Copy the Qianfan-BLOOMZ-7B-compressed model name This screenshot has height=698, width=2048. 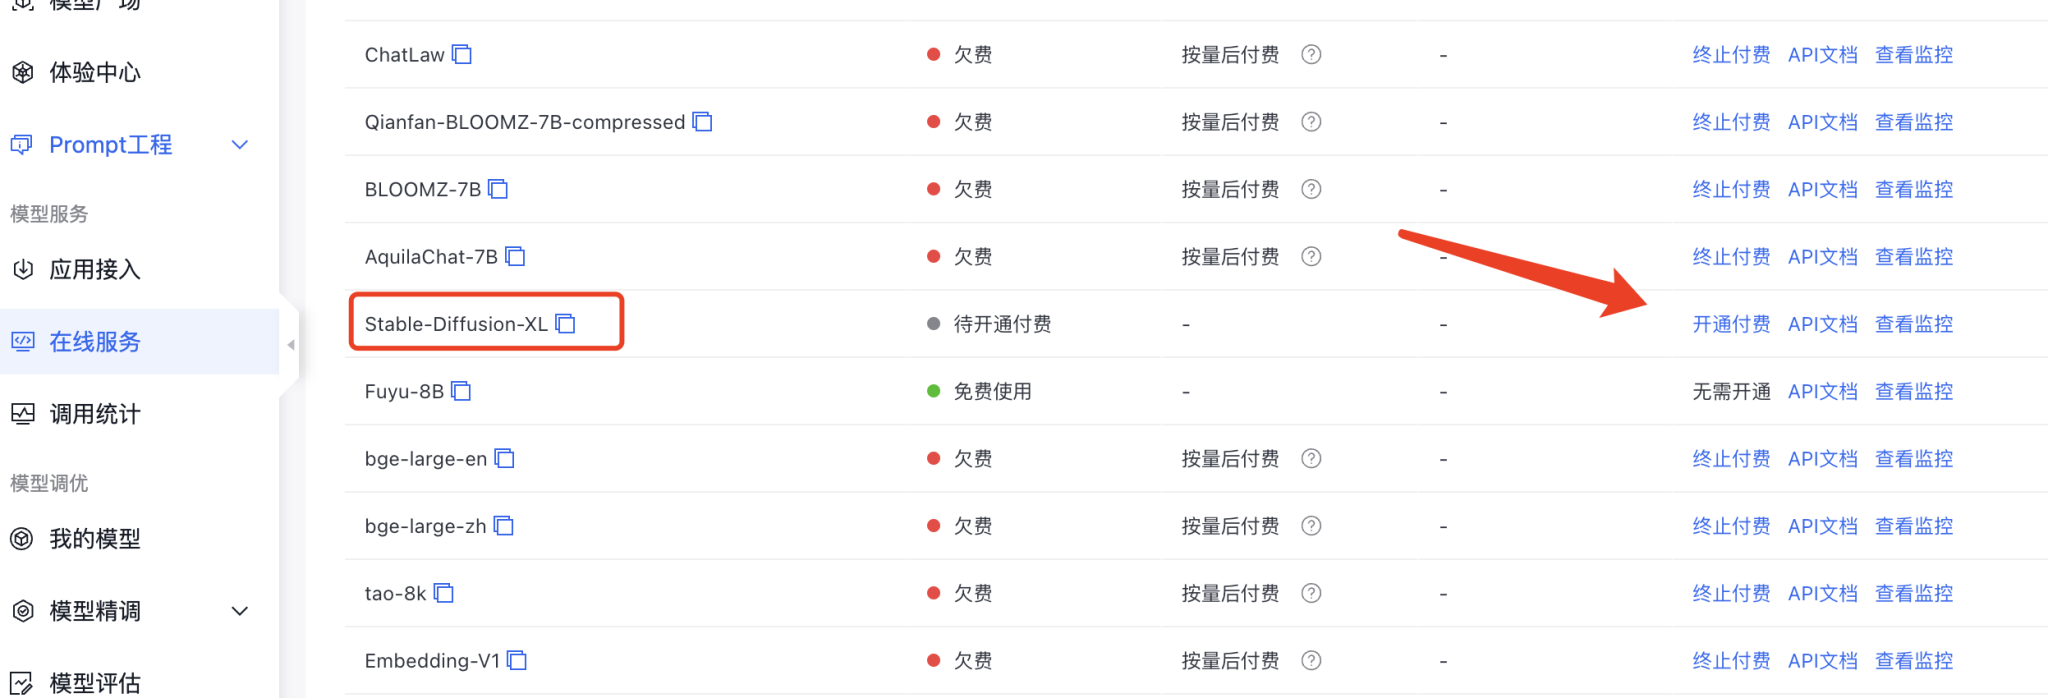coord(703,122)
